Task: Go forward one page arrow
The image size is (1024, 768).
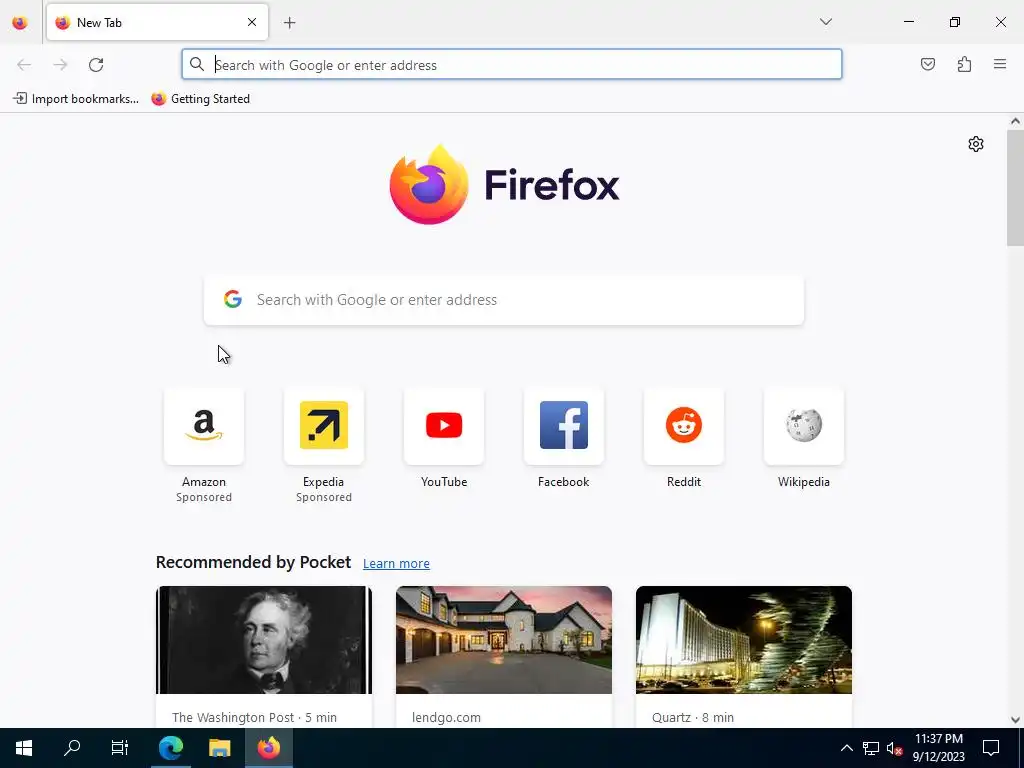Action: point(60,65)
